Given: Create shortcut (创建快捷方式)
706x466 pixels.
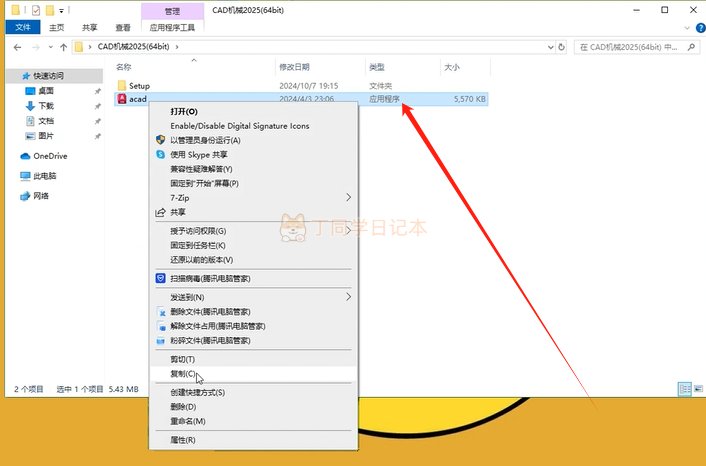Looking at the screenshot, I should (x=253, y=393).
